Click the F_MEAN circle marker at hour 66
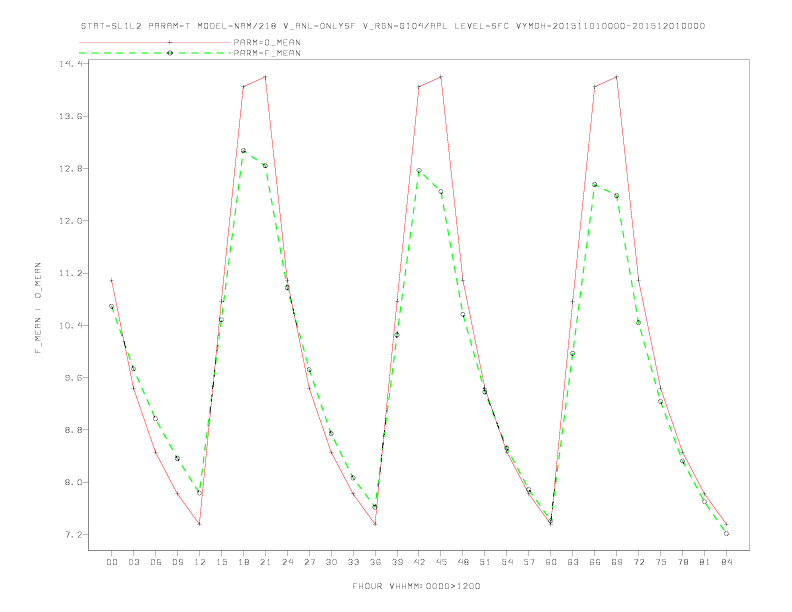 pyautogui.click(x=595, y=184)
